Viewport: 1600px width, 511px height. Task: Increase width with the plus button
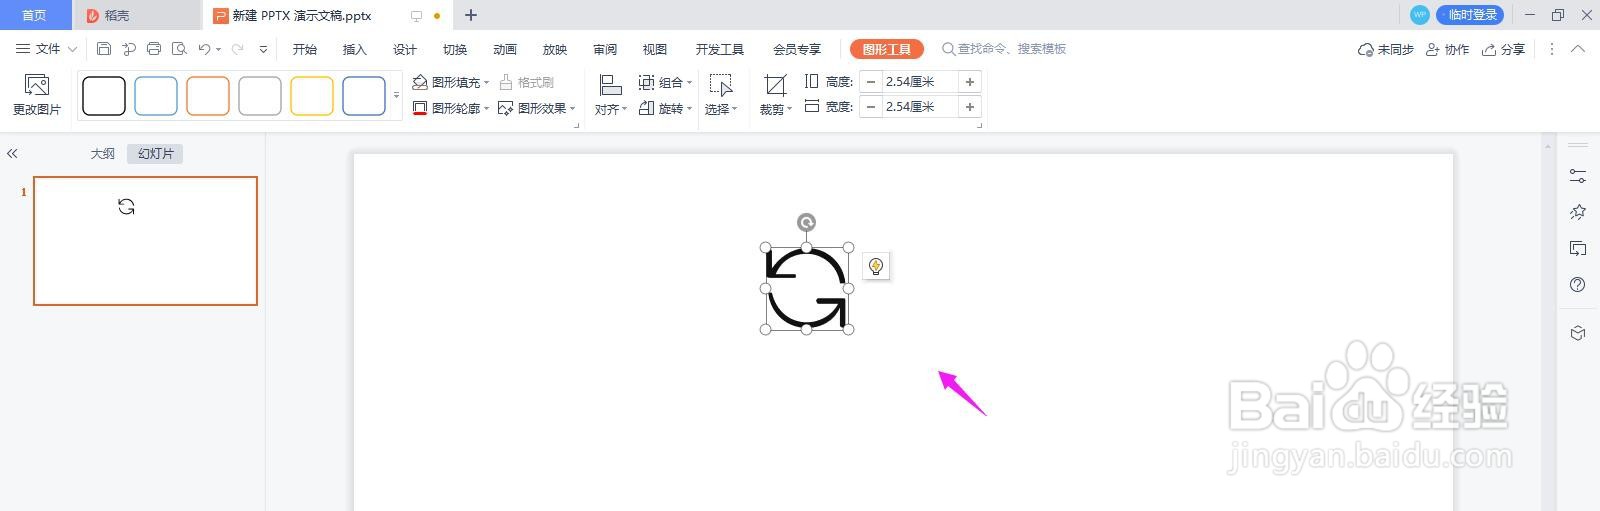(970, 107)
